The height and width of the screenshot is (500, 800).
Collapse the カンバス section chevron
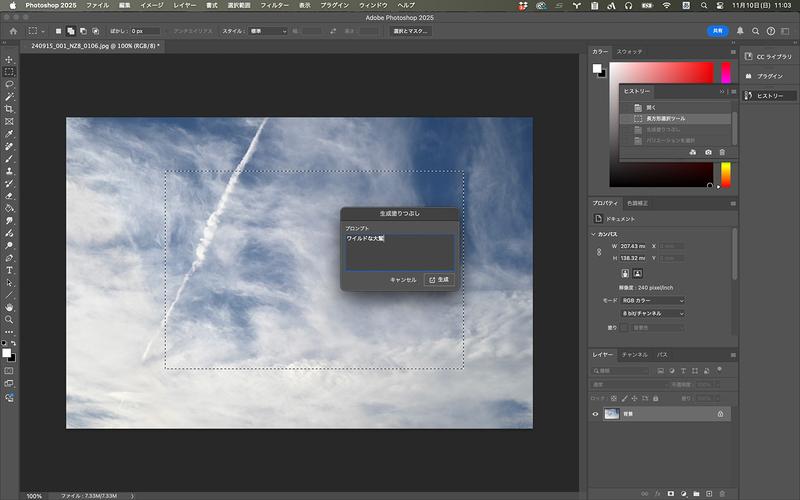click(593, 235)
